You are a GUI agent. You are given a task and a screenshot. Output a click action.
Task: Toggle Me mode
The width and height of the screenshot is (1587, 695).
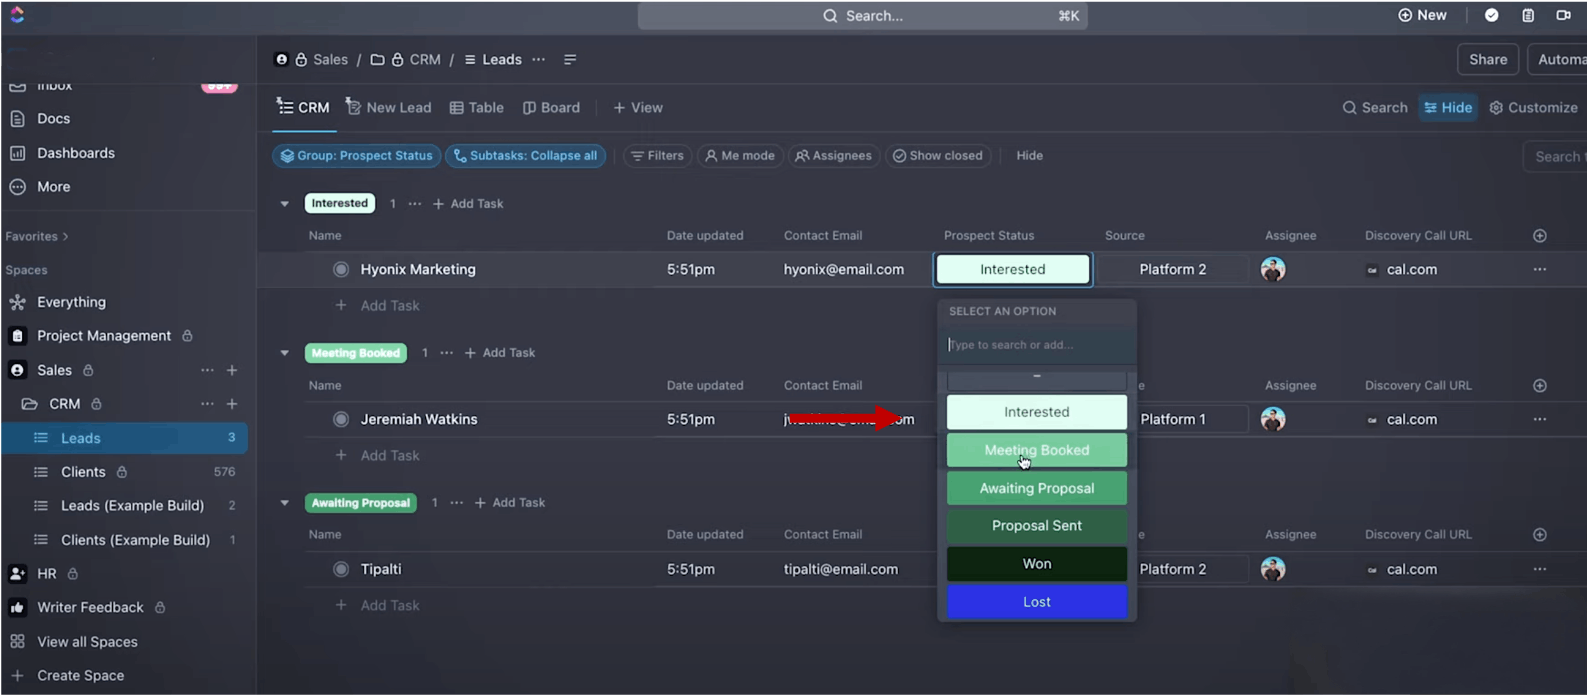pyautogui.click(x=740, y=156)
